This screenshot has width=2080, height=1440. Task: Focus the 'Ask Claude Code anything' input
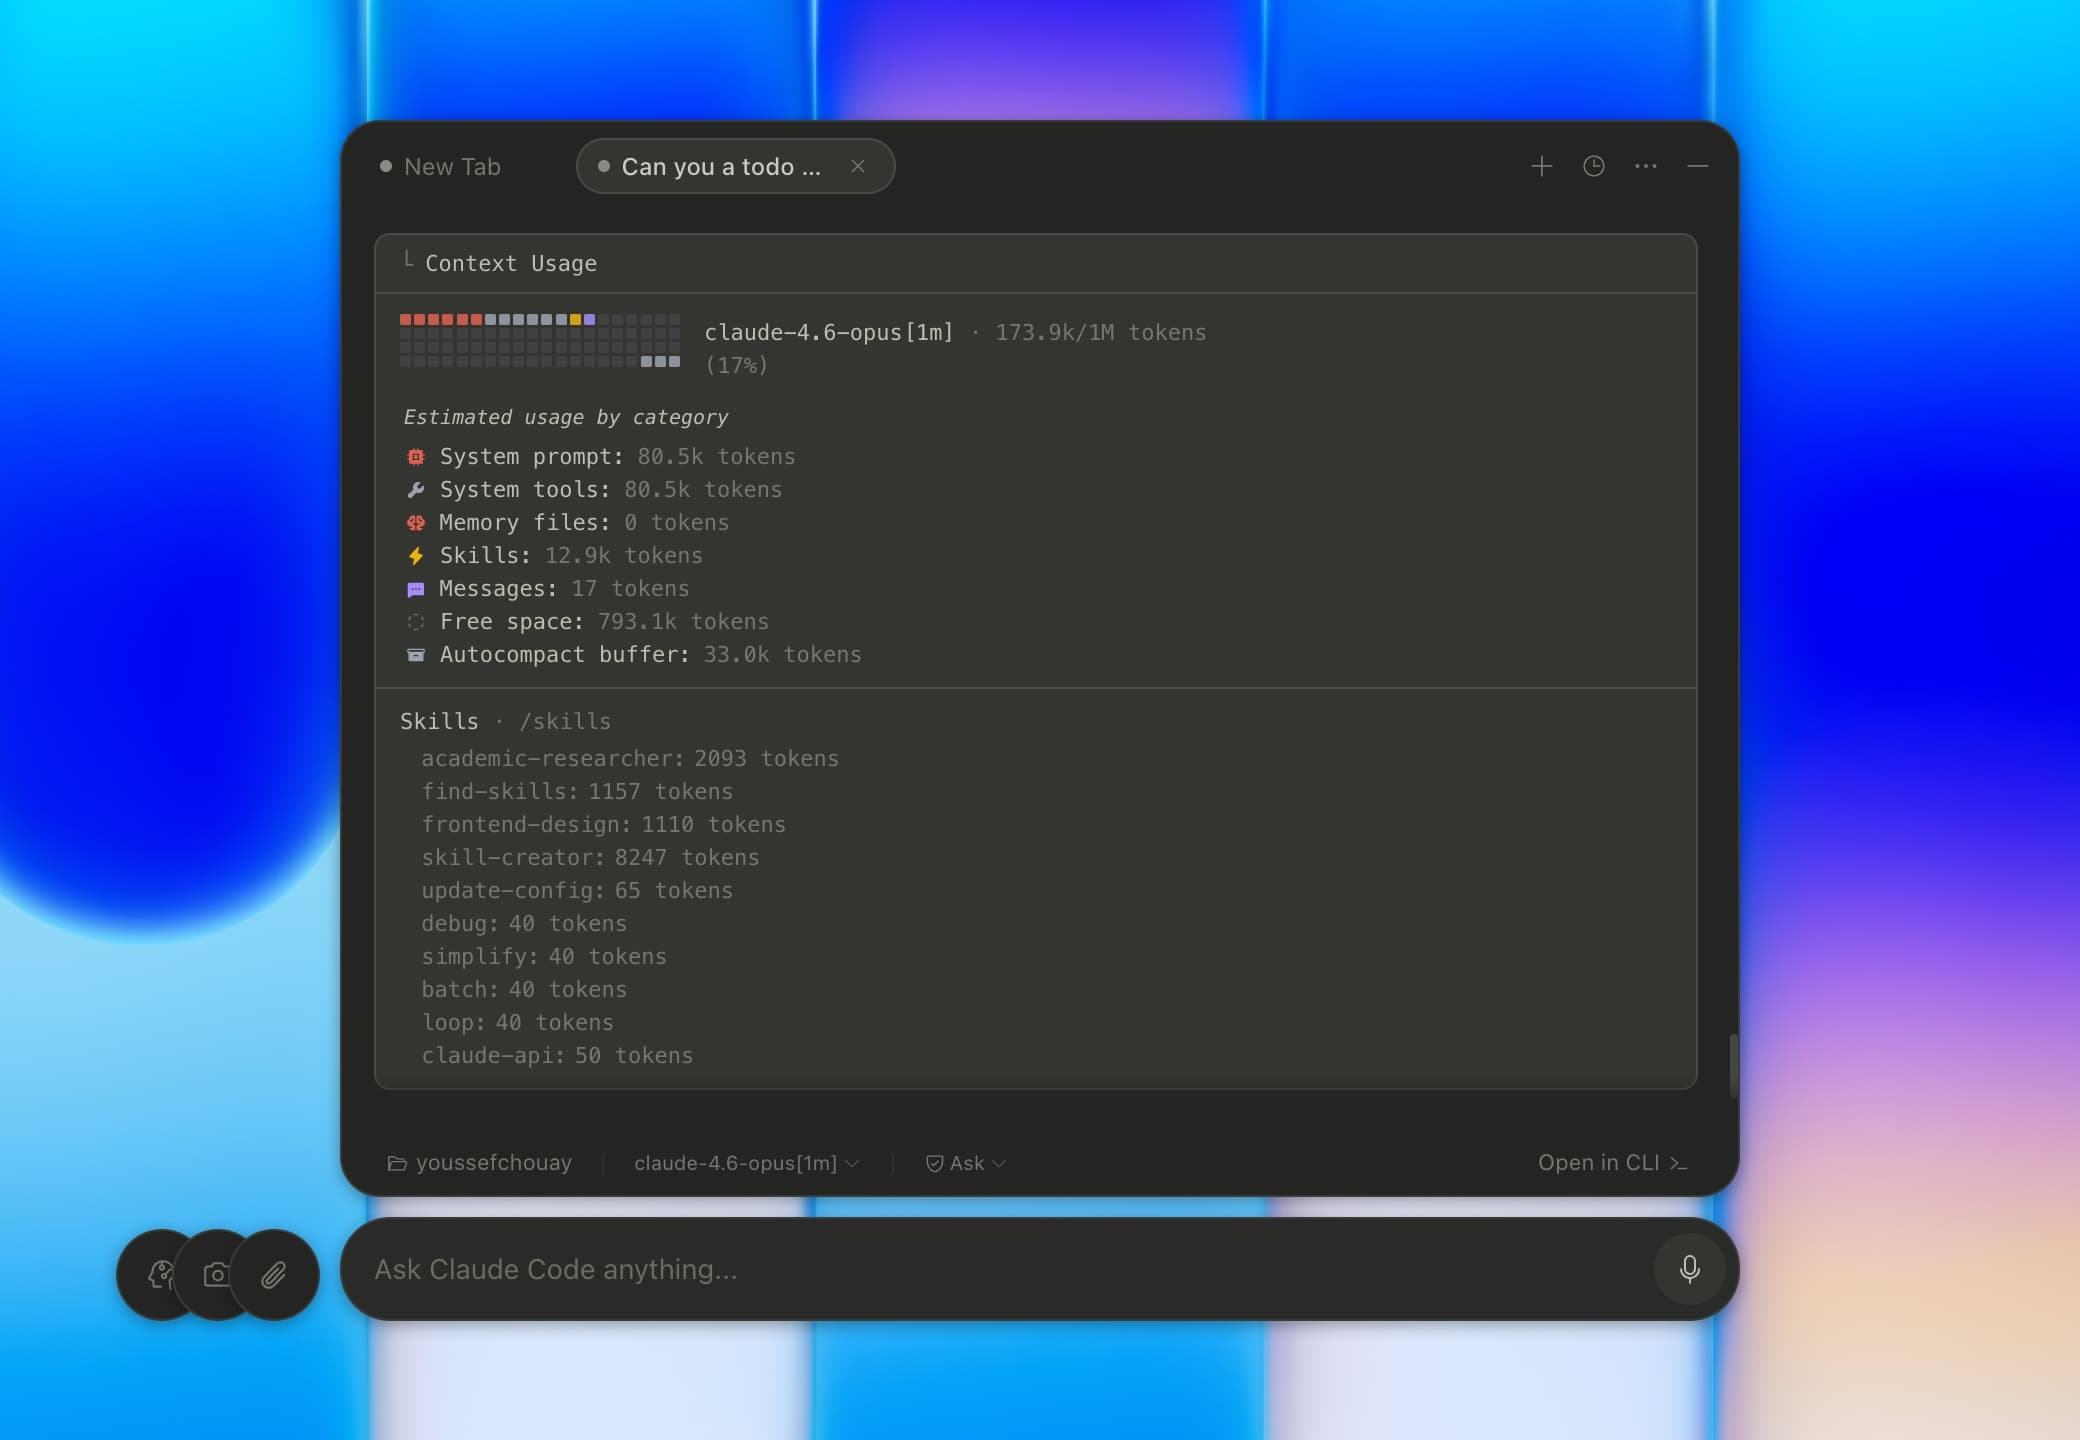coord(1010,1269)
